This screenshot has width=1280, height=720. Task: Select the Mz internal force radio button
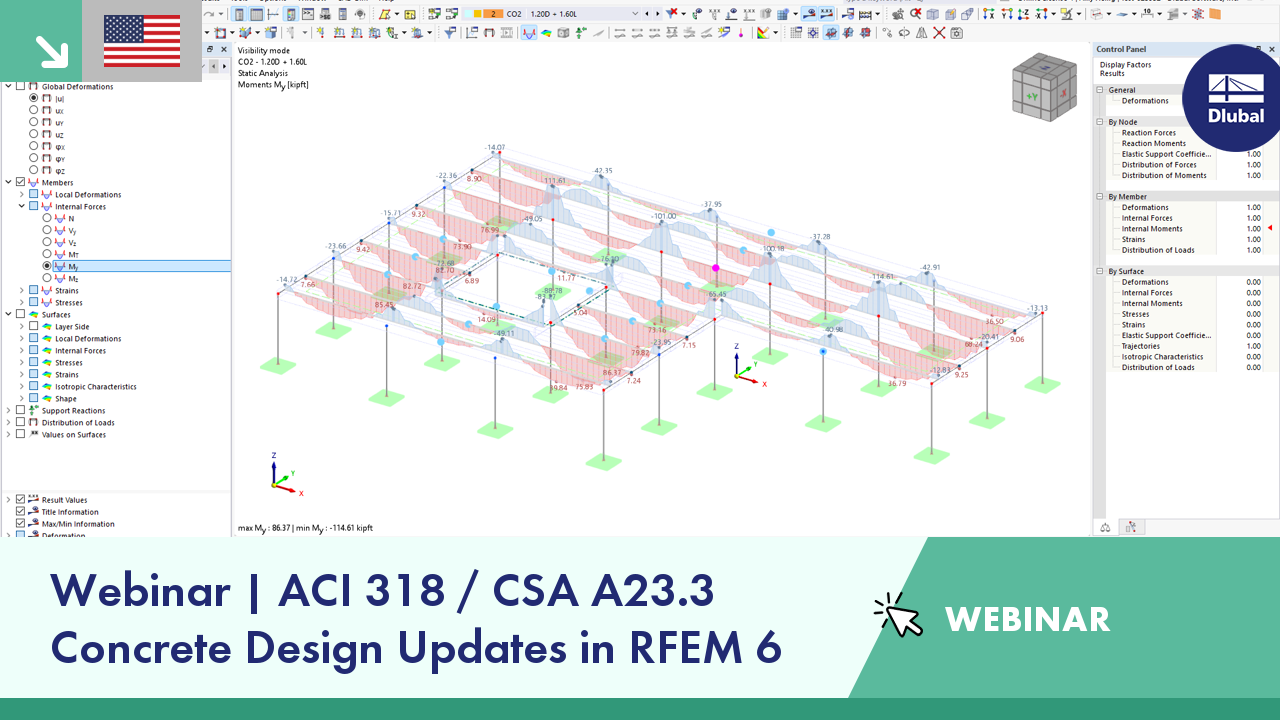[x=47, y=278]
